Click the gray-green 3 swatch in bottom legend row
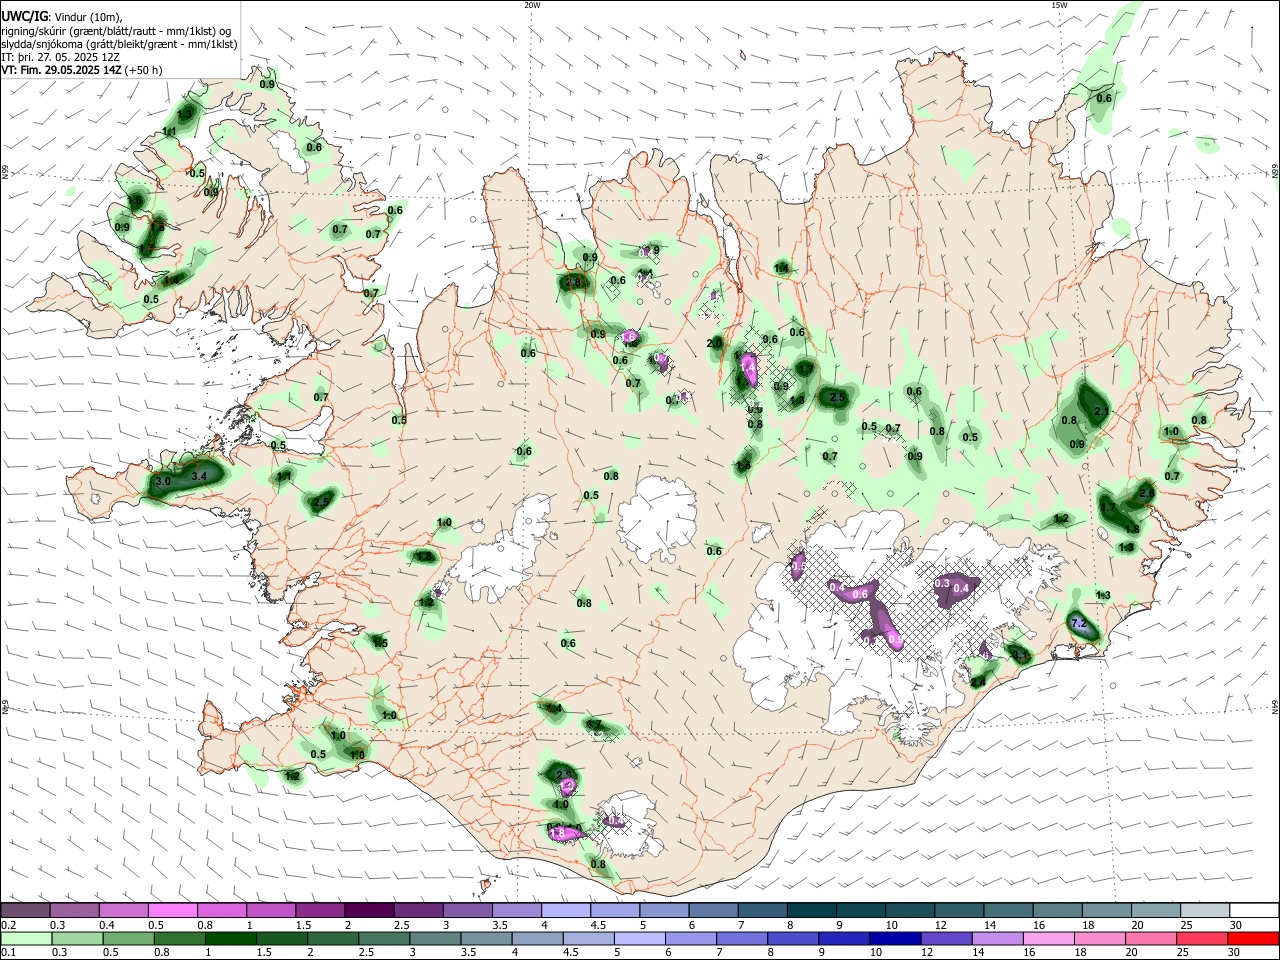The image size is (1280, 960). (435, 939)
